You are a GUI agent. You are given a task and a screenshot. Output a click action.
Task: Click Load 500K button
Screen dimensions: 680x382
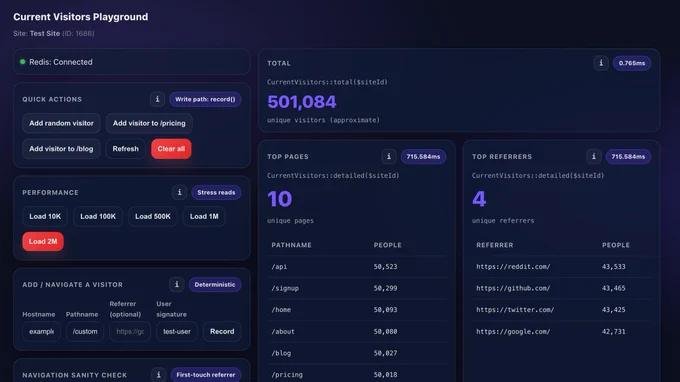pyautogui.click(x=153, y=216)
